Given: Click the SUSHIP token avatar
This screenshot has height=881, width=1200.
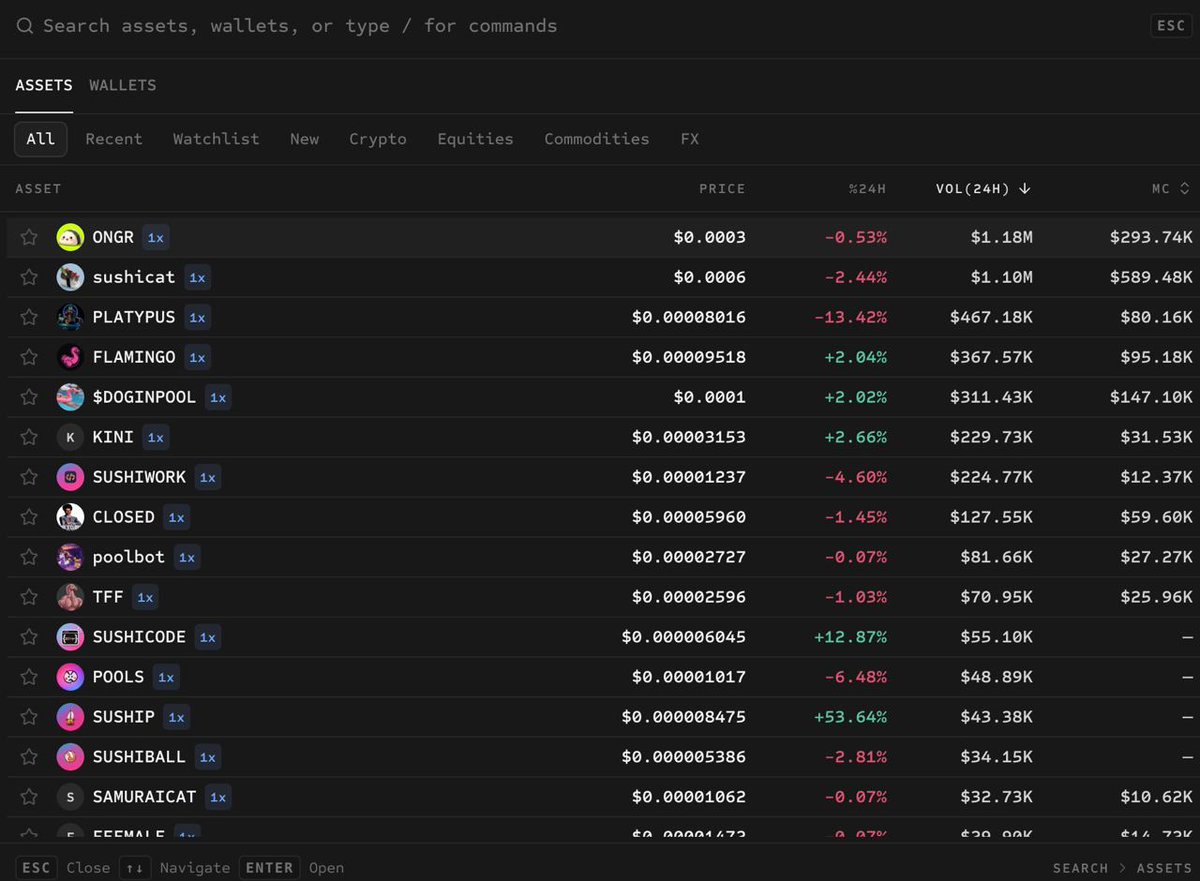Looking at the screenshot, I should pos(70,717).
